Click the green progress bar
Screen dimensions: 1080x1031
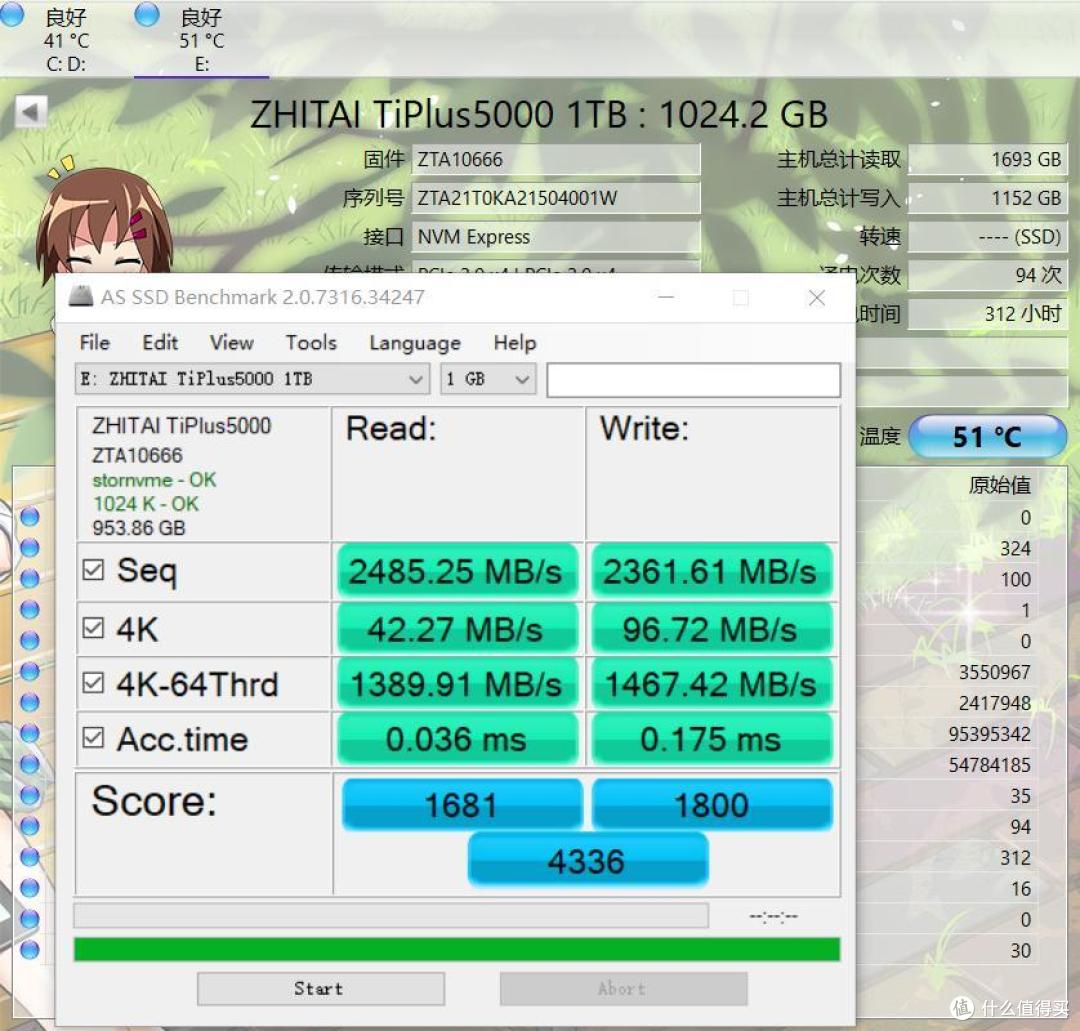click(456, 948)
